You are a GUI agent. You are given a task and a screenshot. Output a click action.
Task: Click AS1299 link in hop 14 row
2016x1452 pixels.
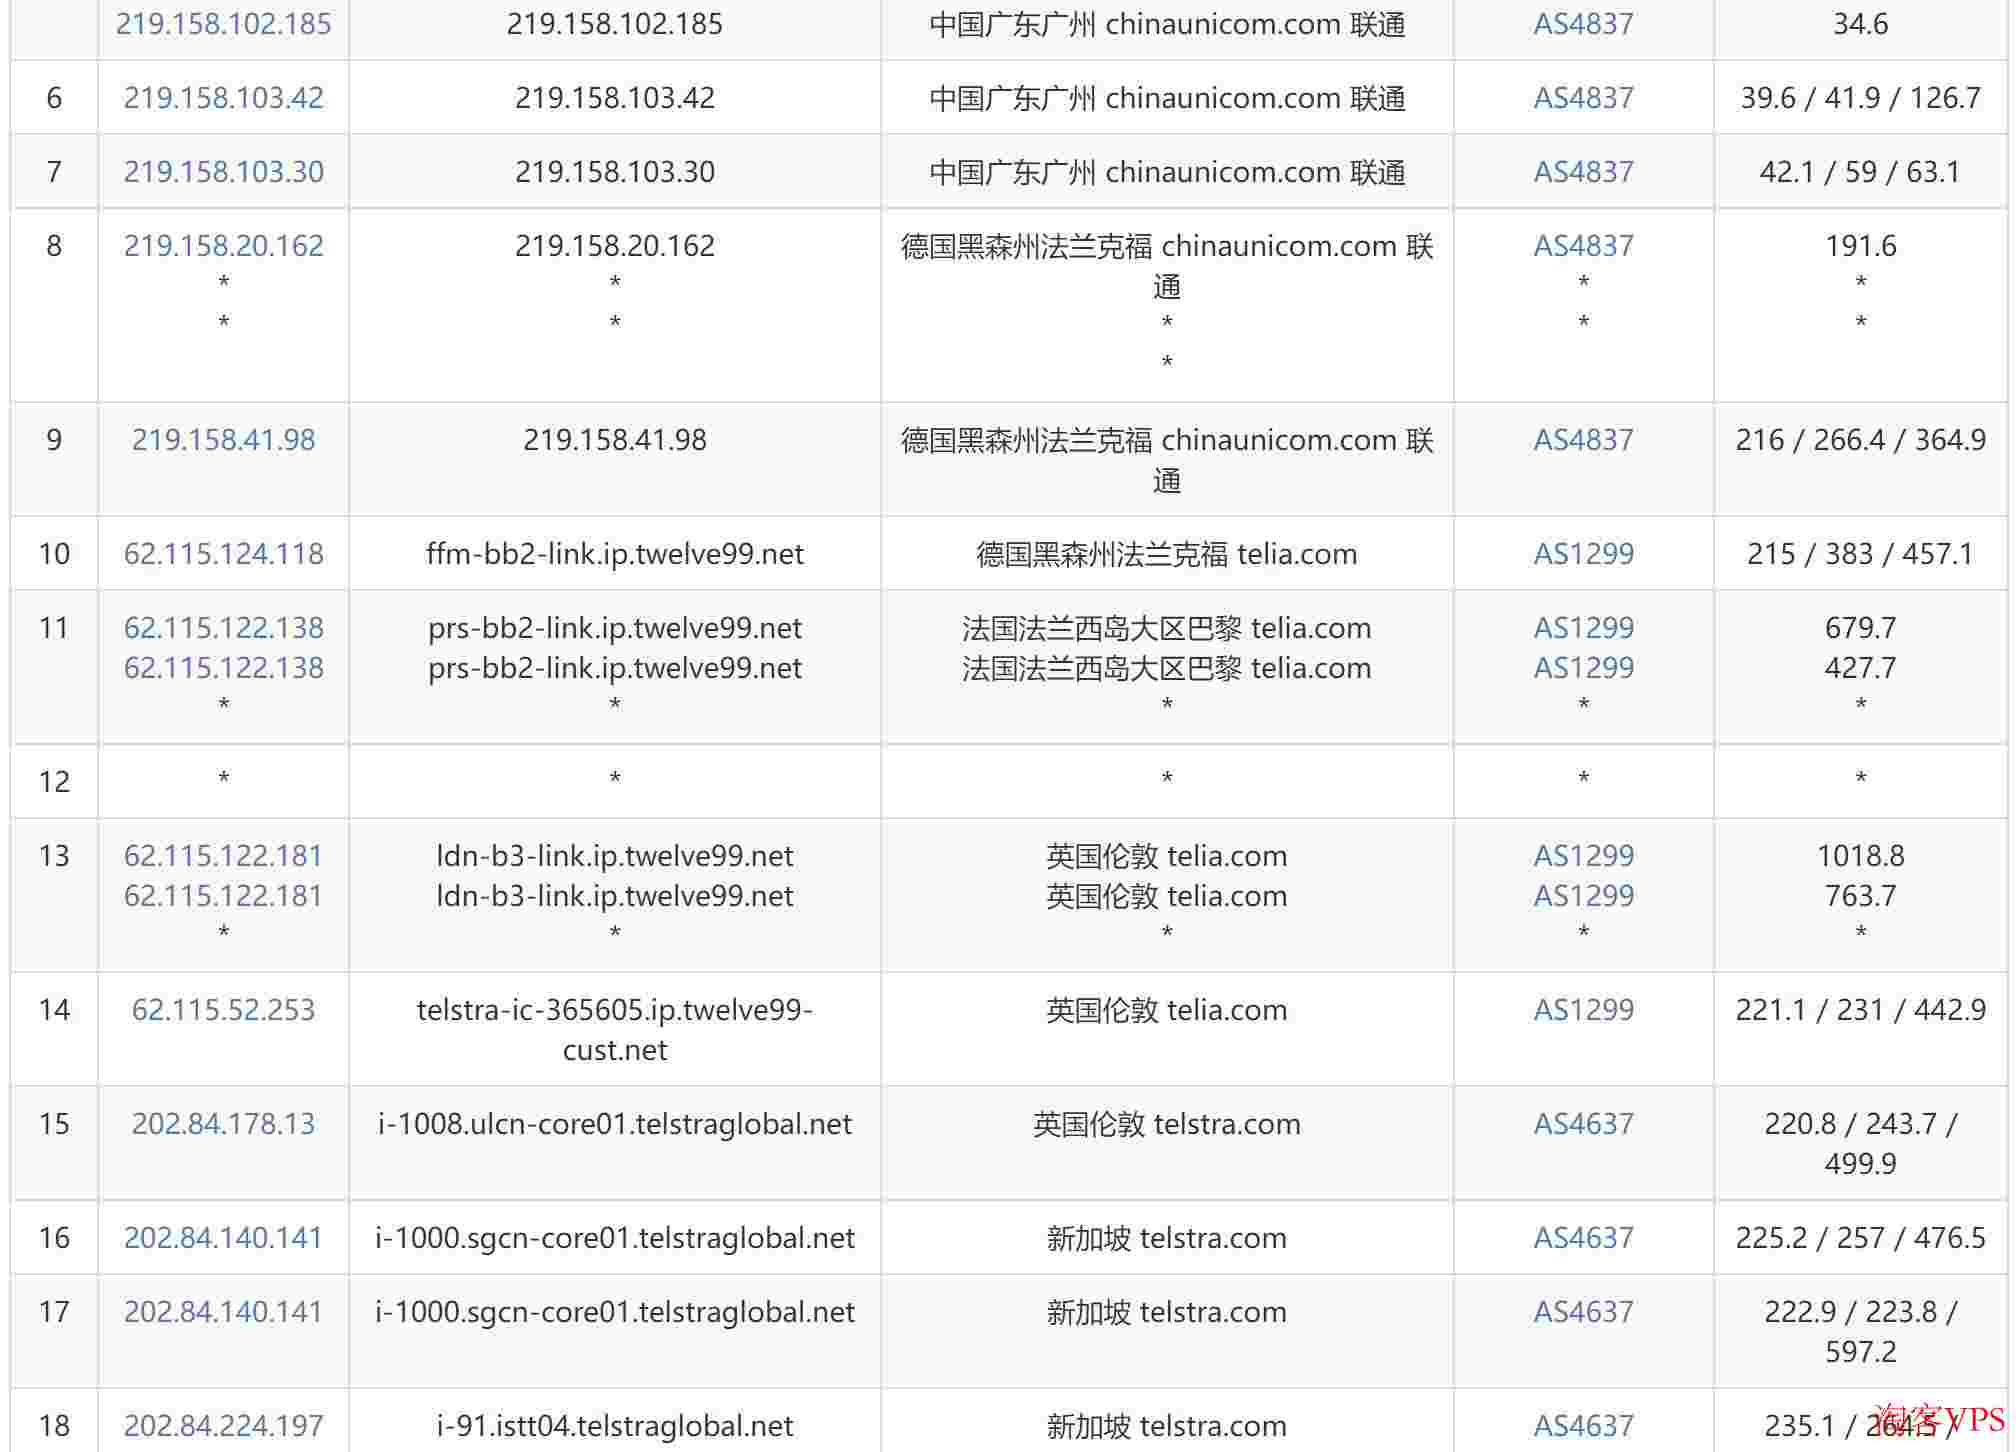[1583, 1010]
